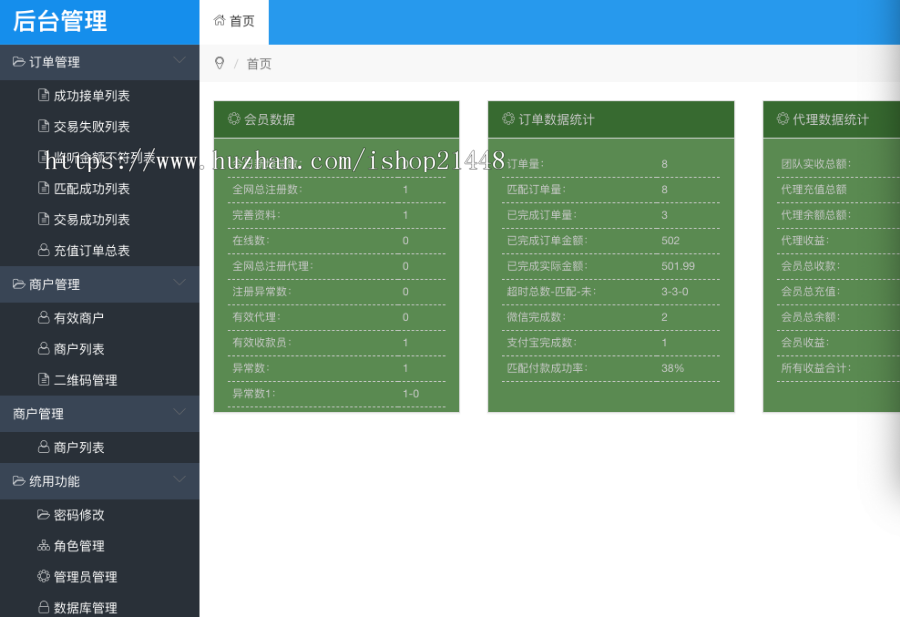Select 全网总注册数 row label

(x=267, y=189)
